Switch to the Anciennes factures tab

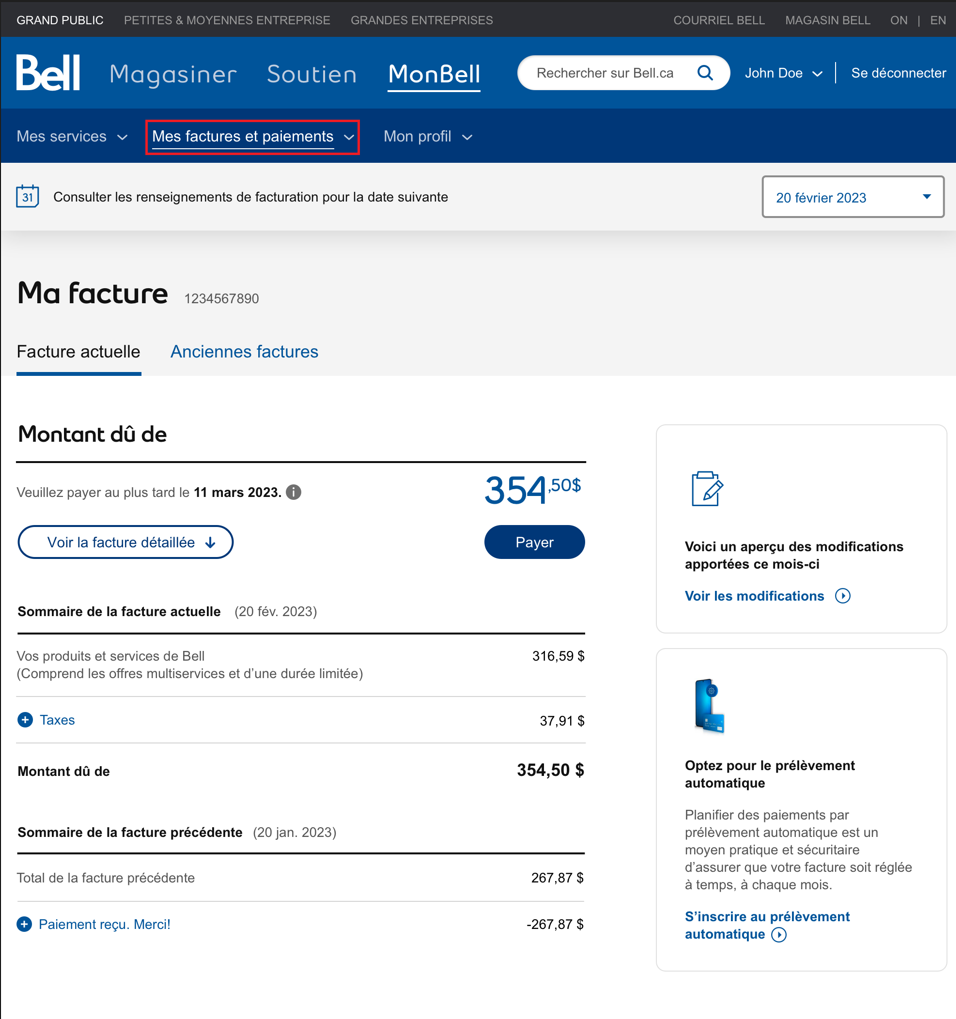pos(244,352)
